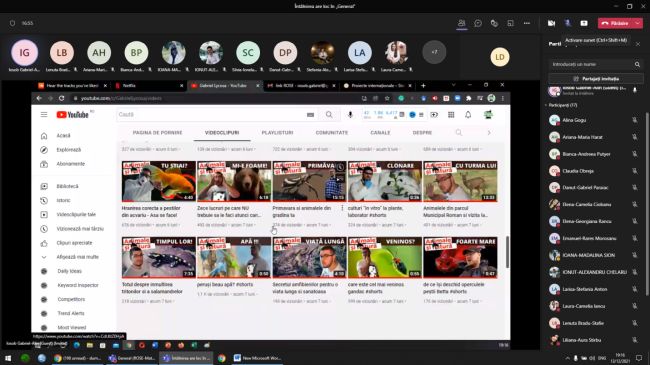
Task: Open the PAGINA DE PORNIRE channel tab
Action: pos(158,133)
